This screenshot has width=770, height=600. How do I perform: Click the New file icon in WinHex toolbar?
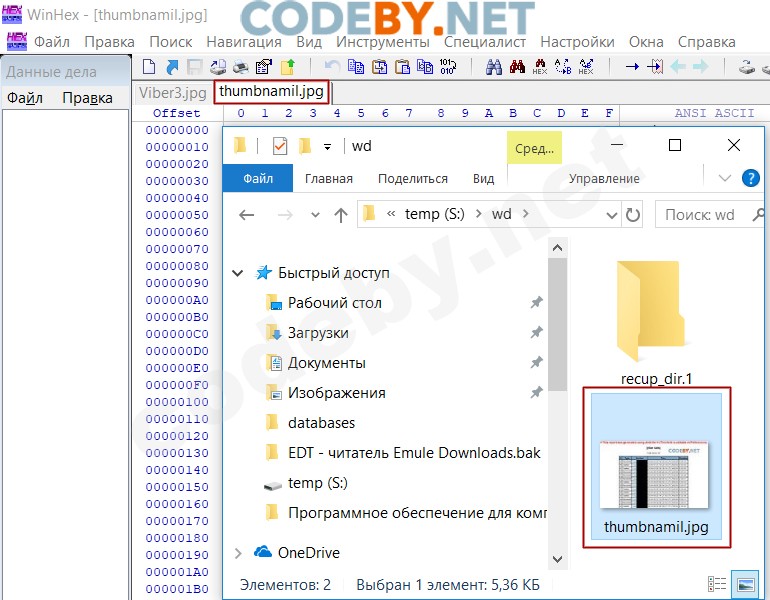point(149,67)
